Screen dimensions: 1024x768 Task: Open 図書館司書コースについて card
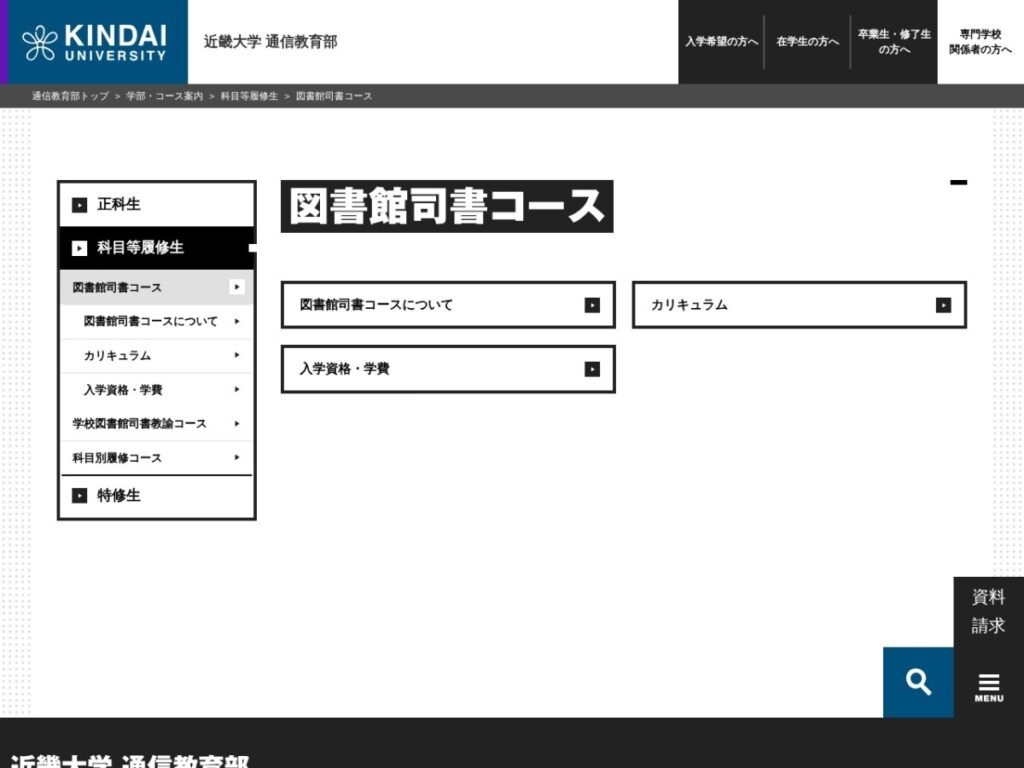point(448,305)
